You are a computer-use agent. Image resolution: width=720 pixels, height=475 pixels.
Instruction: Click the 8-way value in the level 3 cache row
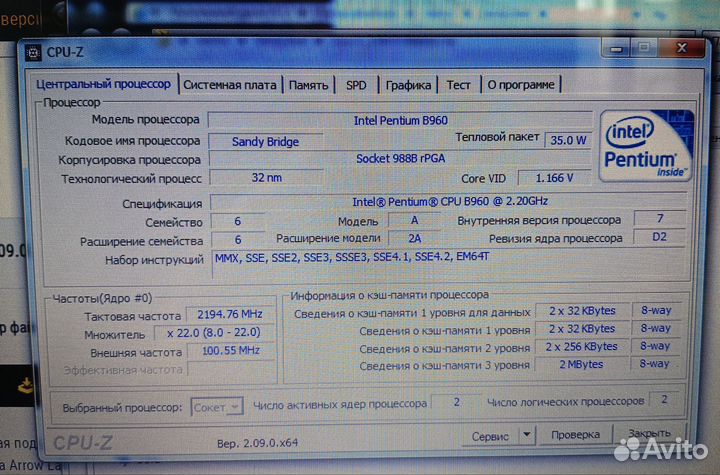[x=655, y=364]
